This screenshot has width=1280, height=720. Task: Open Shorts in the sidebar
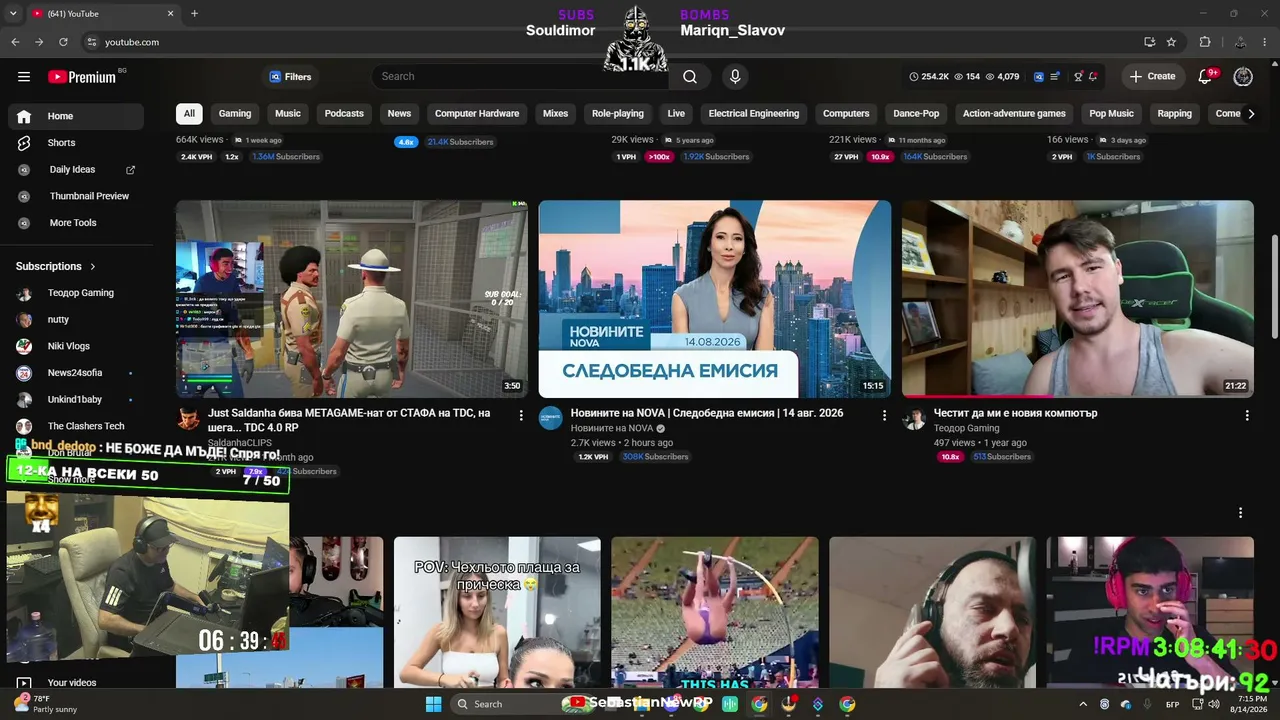76,143
